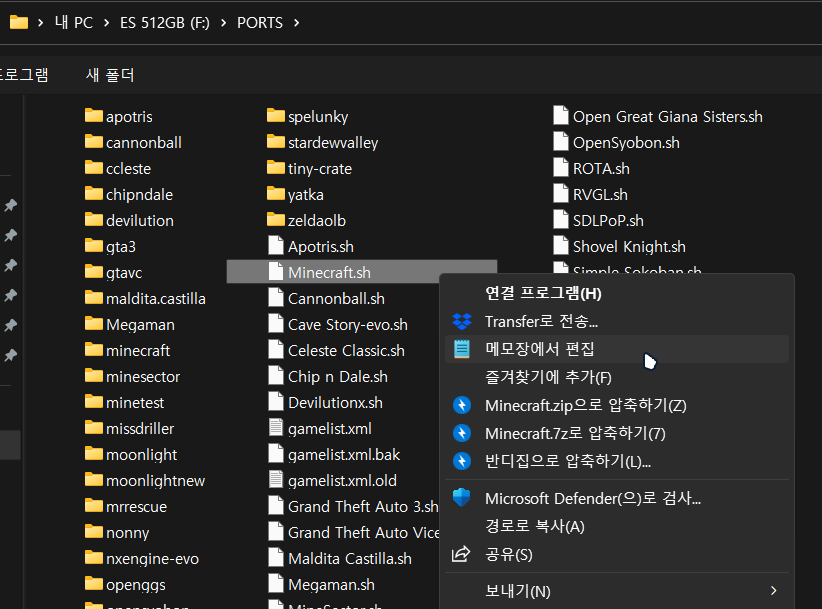The image size is (822, 609).
Task: Click the Microsoft Defender shield icon
Action: click(x=462, y=497)
